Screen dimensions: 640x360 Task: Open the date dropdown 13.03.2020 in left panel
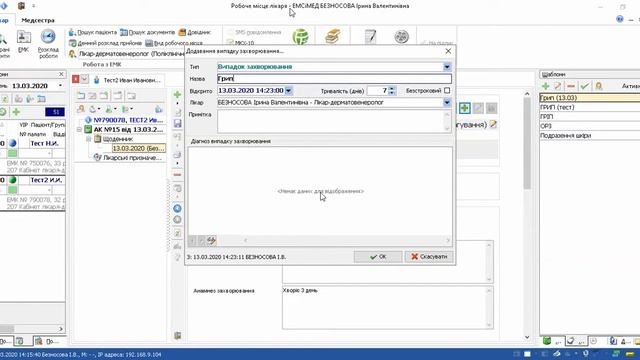61,86
